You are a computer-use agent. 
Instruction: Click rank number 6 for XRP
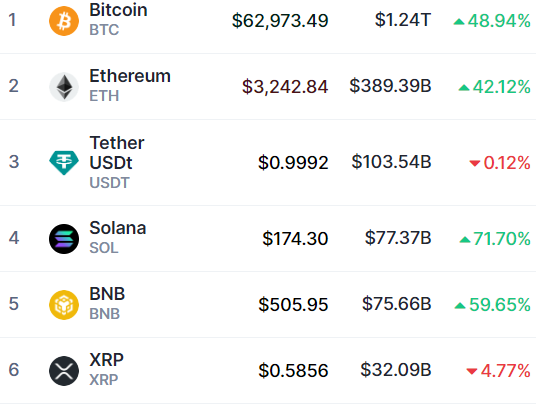[14, 370]
